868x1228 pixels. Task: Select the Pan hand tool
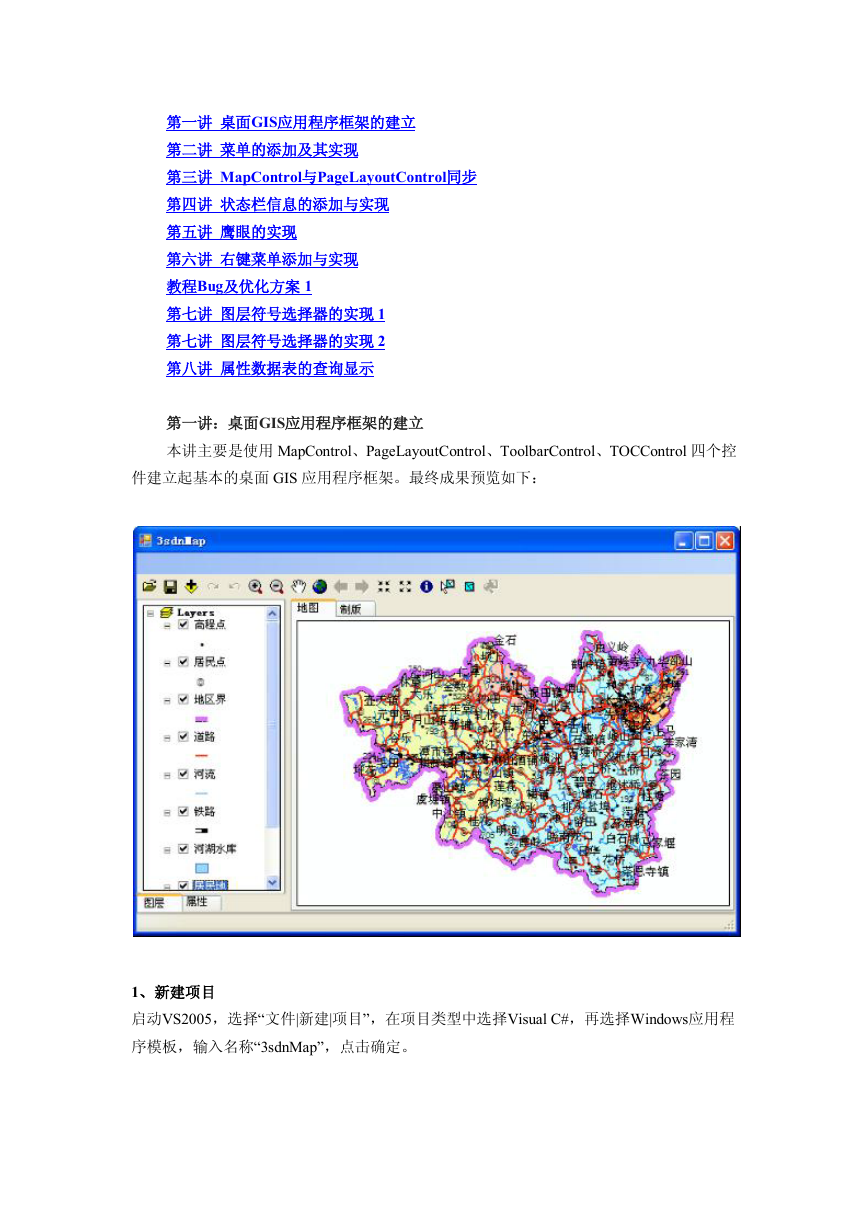coord(298,587)
